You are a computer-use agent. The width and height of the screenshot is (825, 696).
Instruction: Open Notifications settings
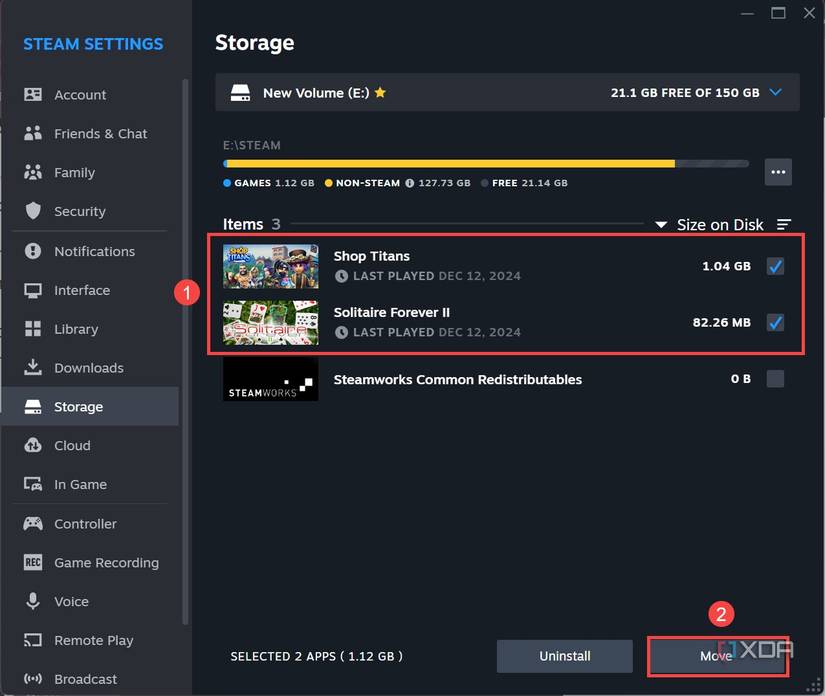pyautogui.click(x=90, y=251)
